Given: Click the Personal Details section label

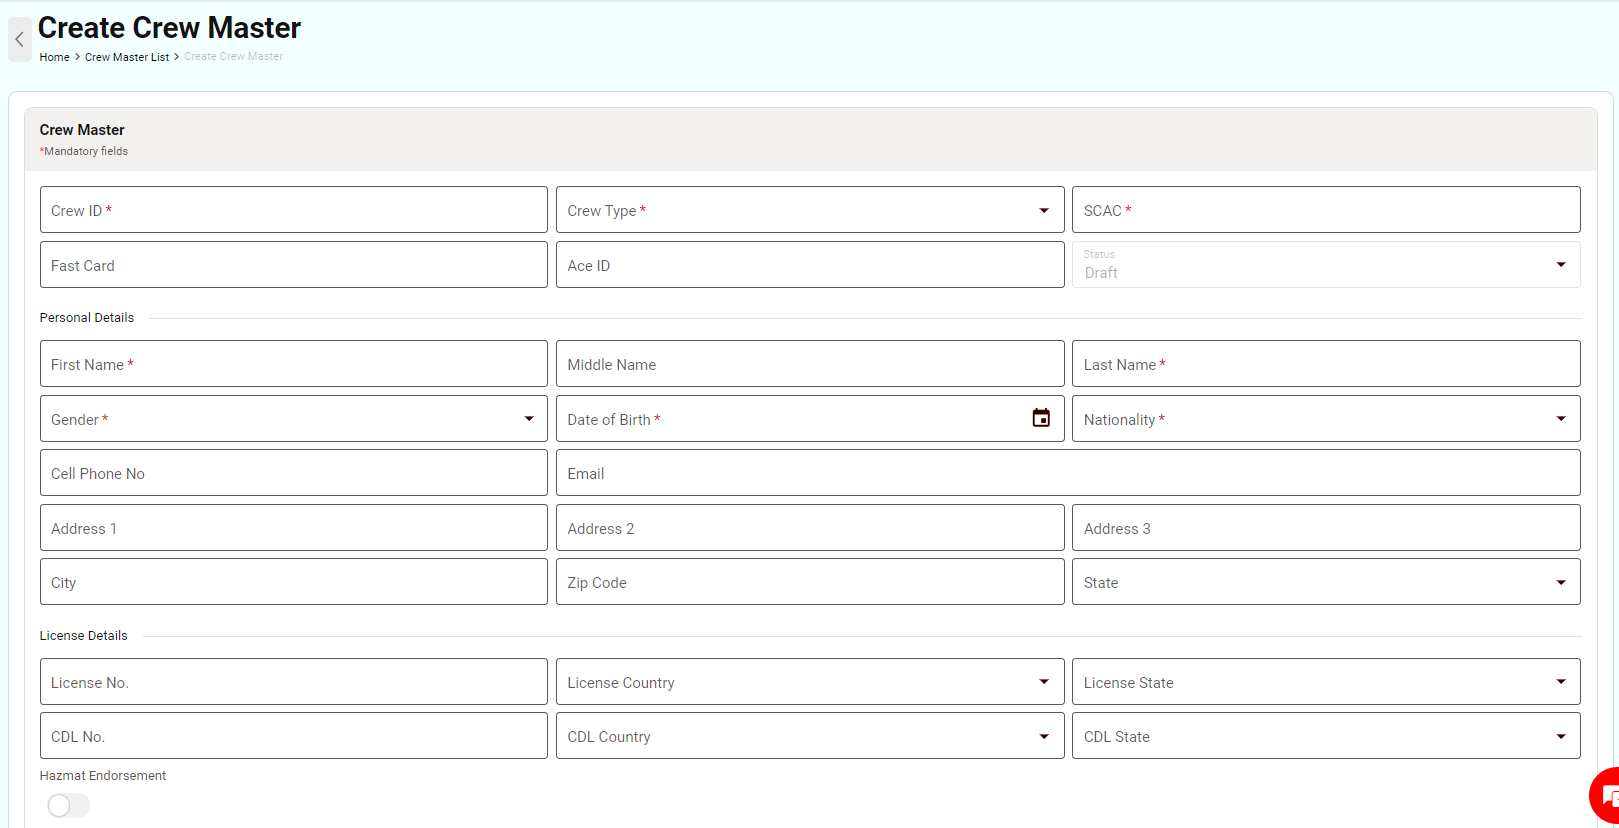Looking at the screenshot, I should [x=86, y=318].
